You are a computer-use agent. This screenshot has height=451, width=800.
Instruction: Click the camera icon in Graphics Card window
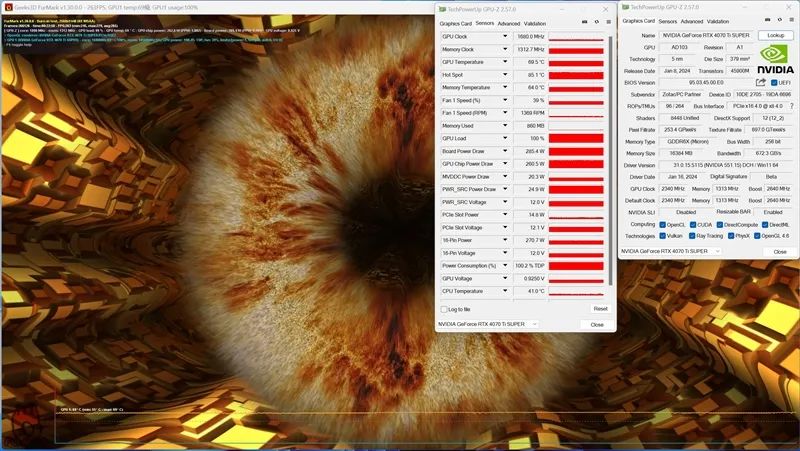tap(764, 20)
